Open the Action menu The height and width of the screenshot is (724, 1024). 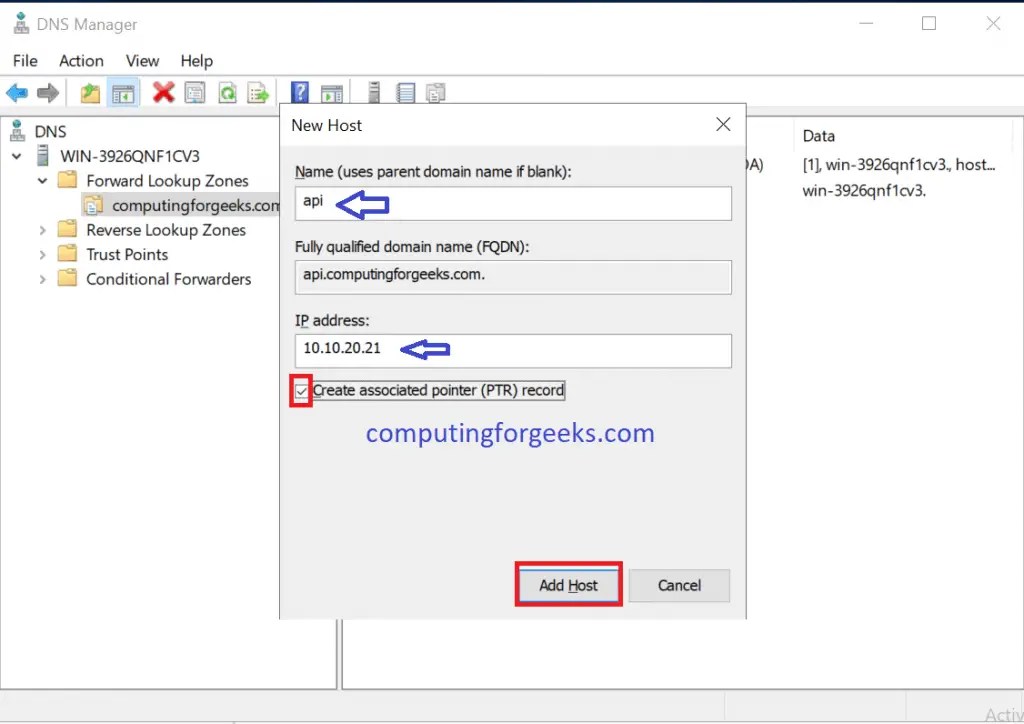[81, 60]
